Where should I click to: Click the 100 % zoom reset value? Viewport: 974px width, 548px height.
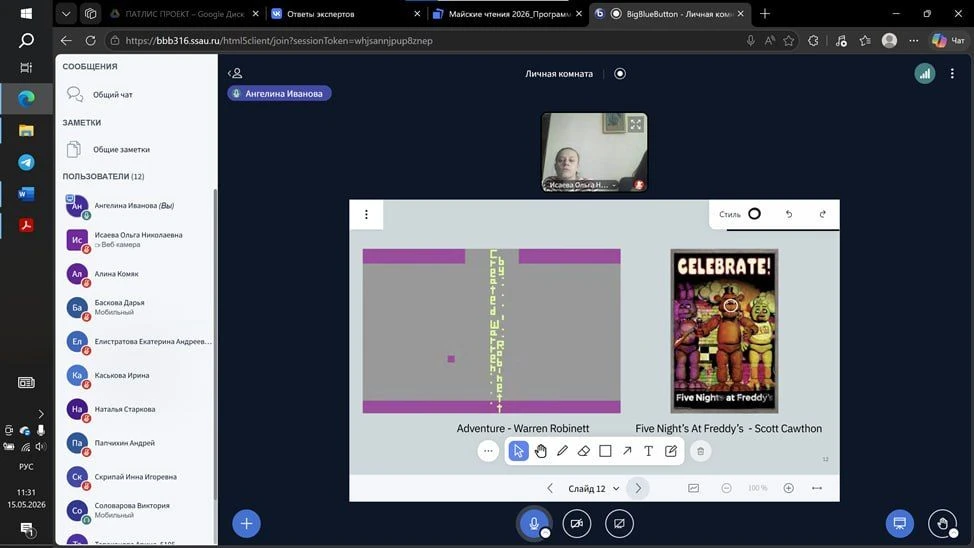point(757,488)
